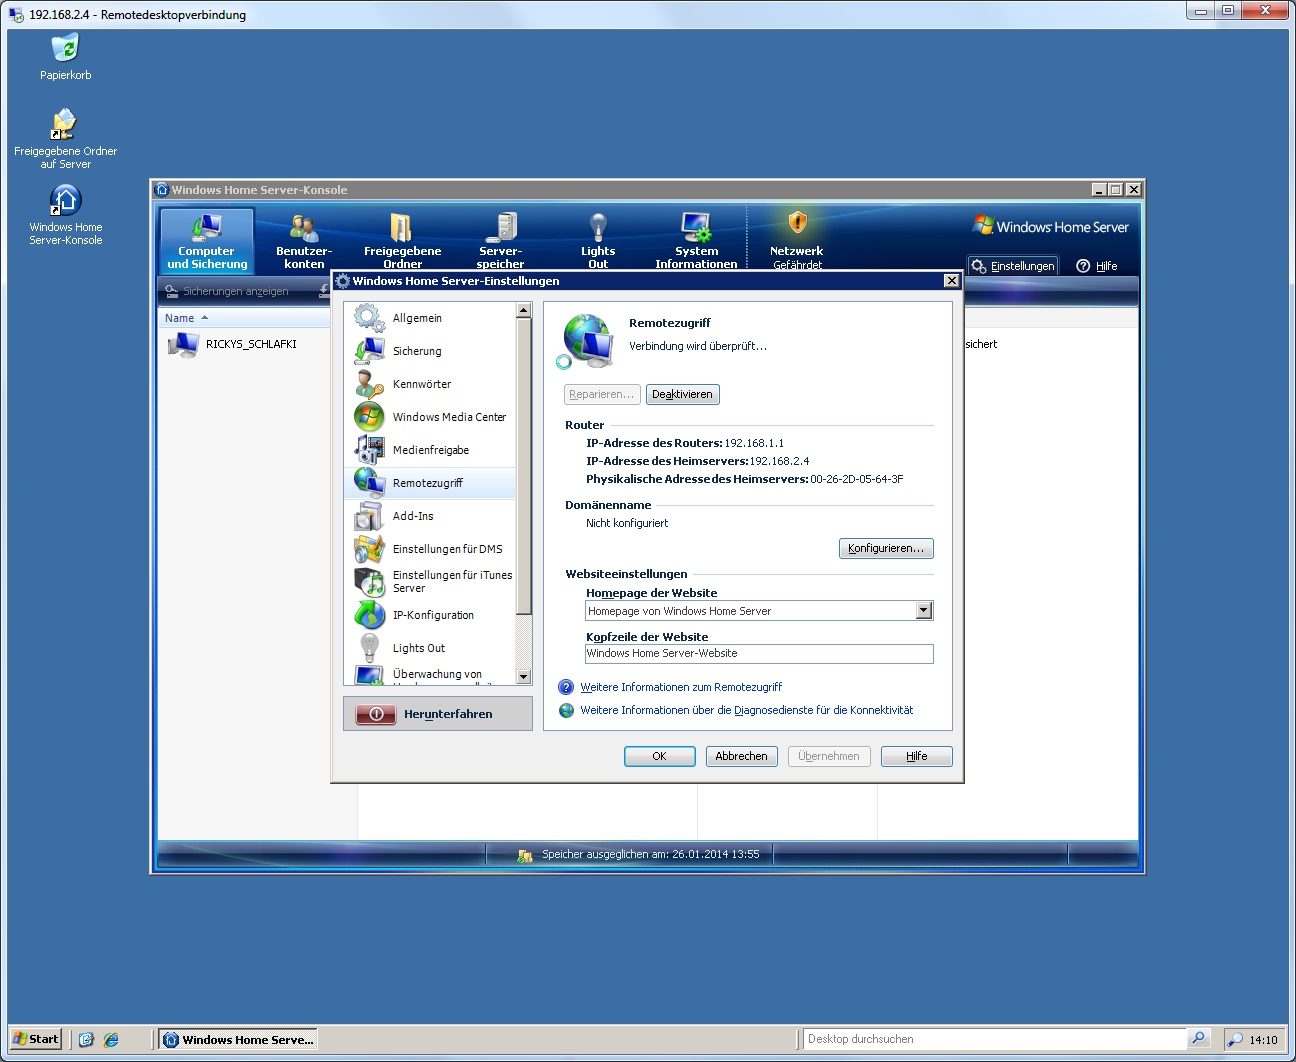Open Papierkorb desktop icon
Image resolution: width=1296 pixels, height=1062 pixels.
(x=66, y=57)
